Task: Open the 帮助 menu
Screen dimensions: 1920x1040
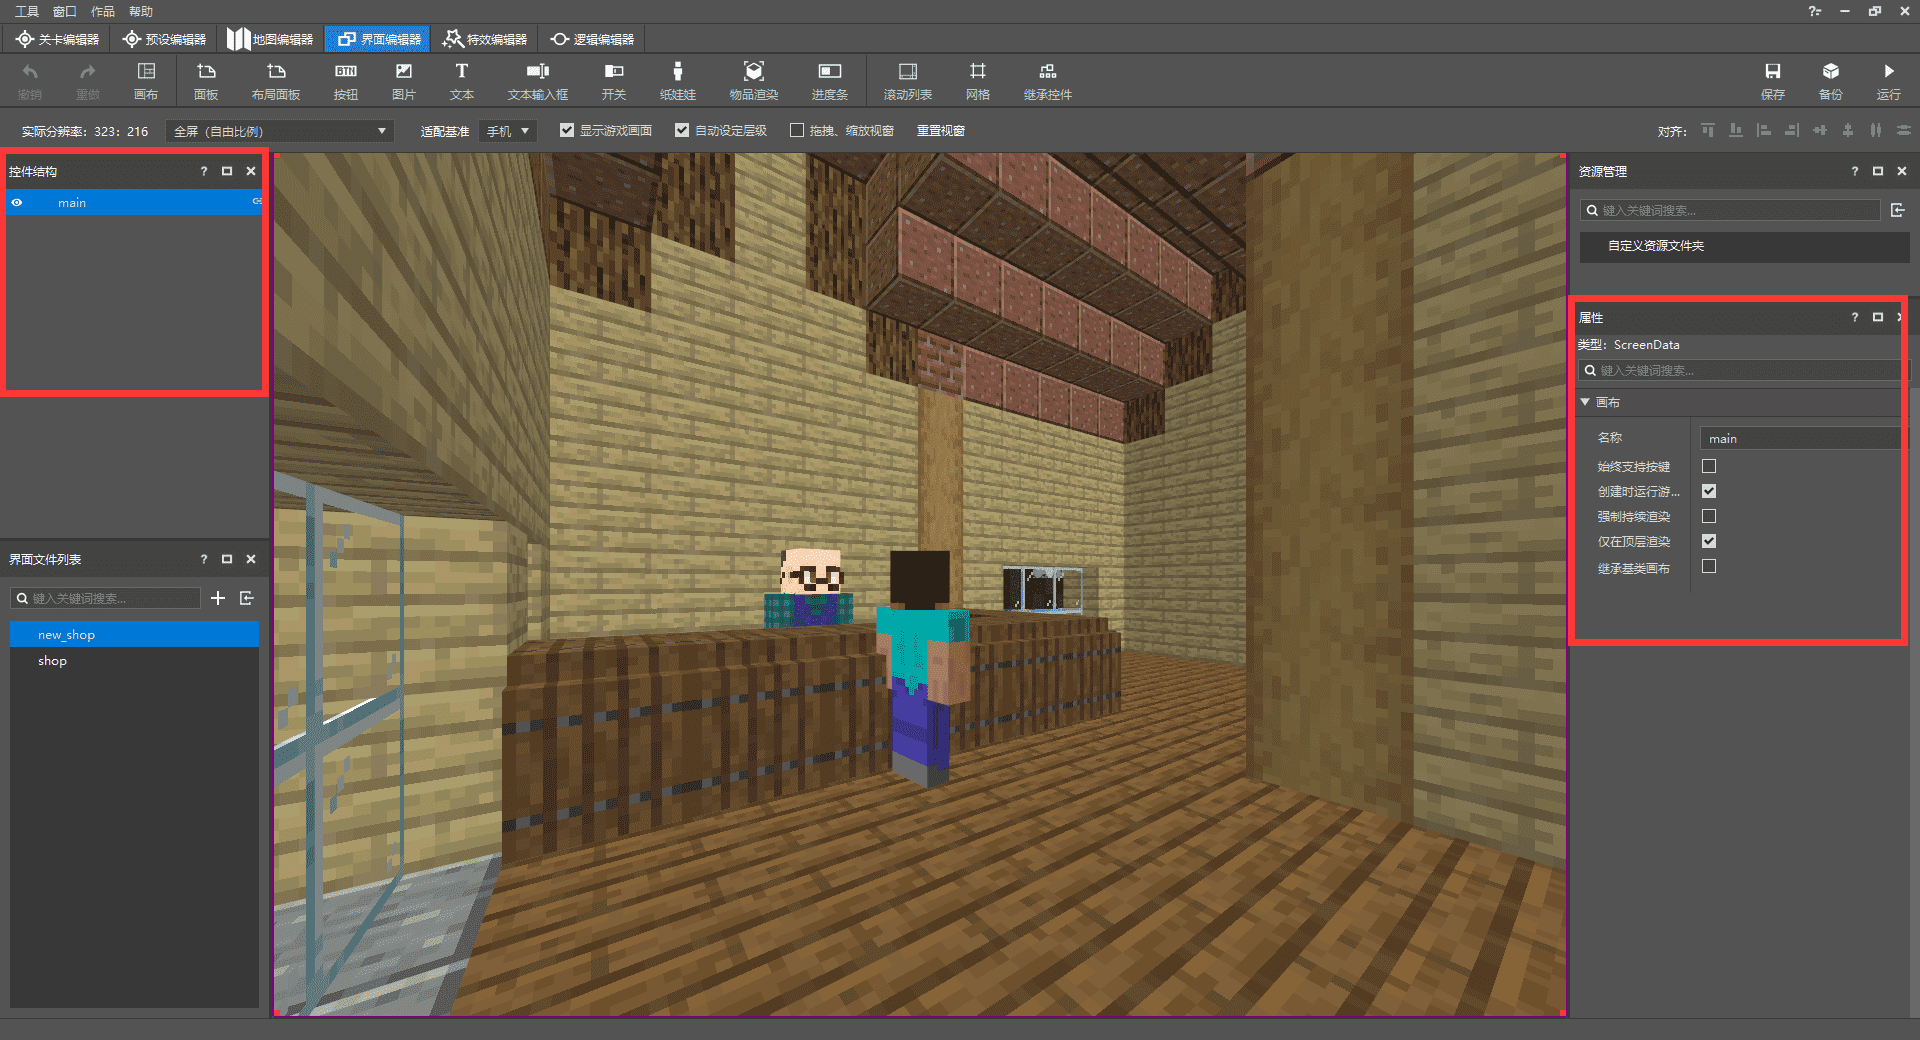Action: (x=141, y=11)
